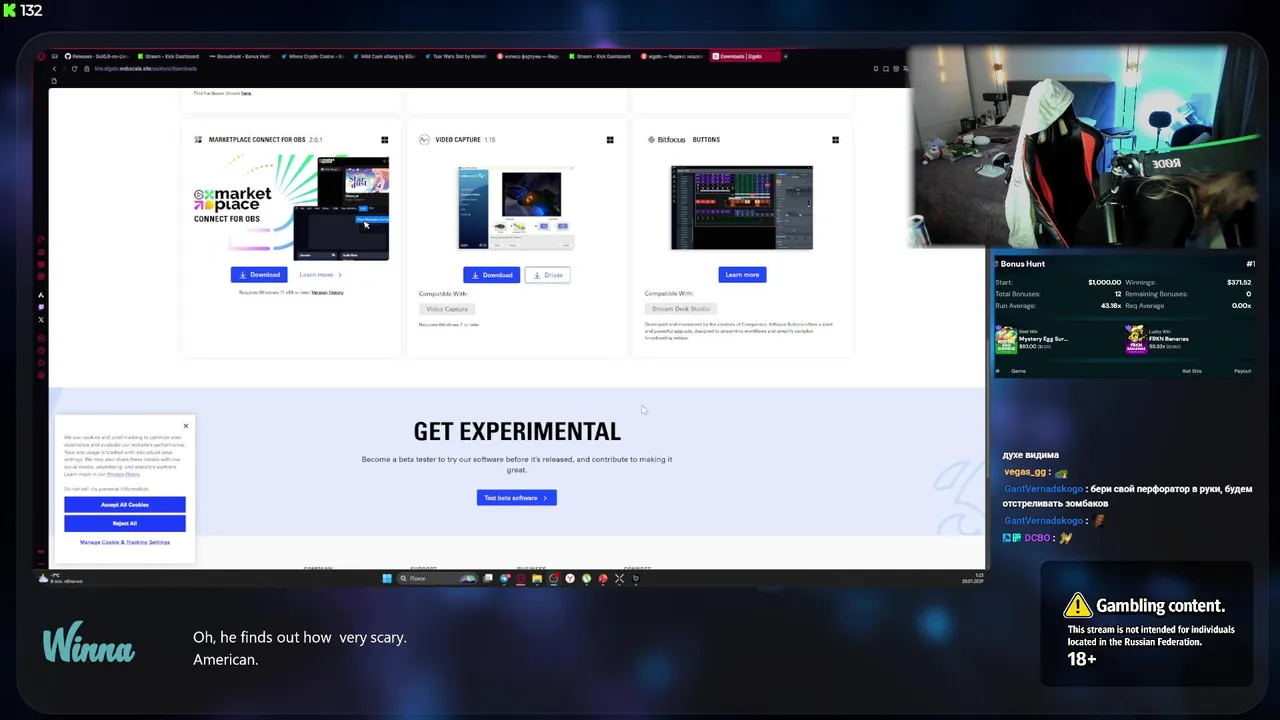Click the find hardware drivers 'here' link

coord(246,93)
